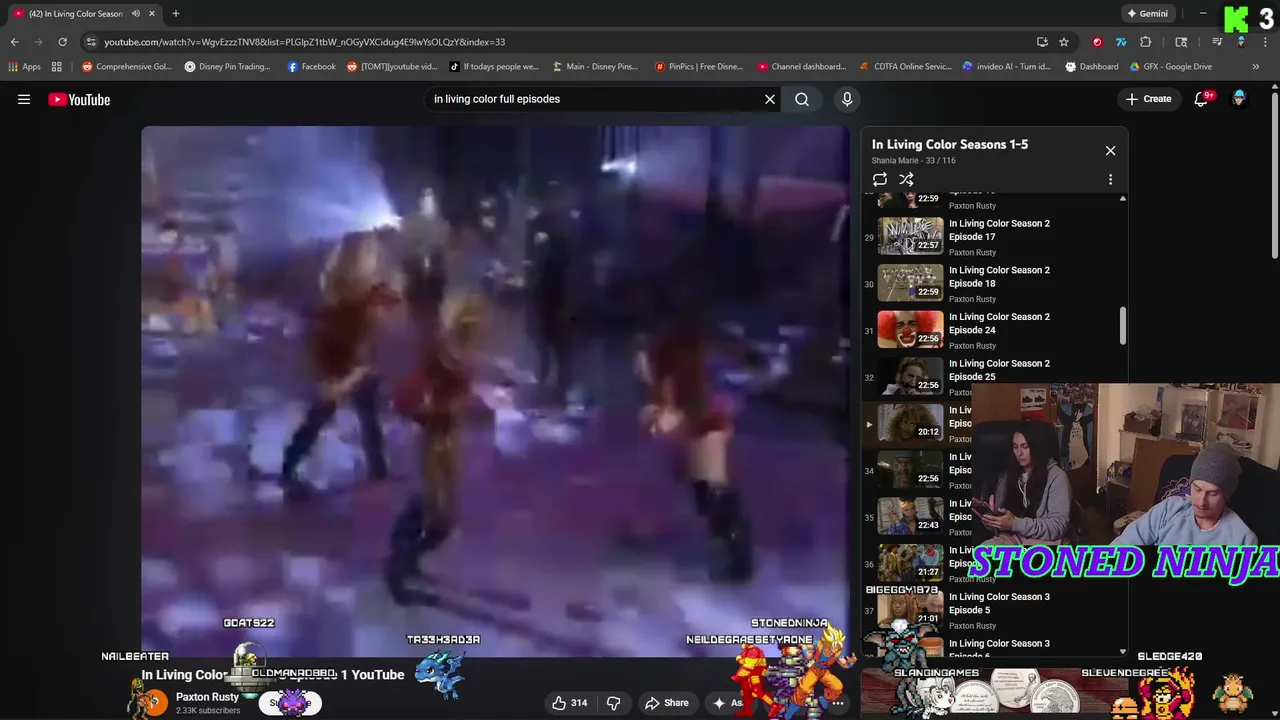Share the video

667,703
